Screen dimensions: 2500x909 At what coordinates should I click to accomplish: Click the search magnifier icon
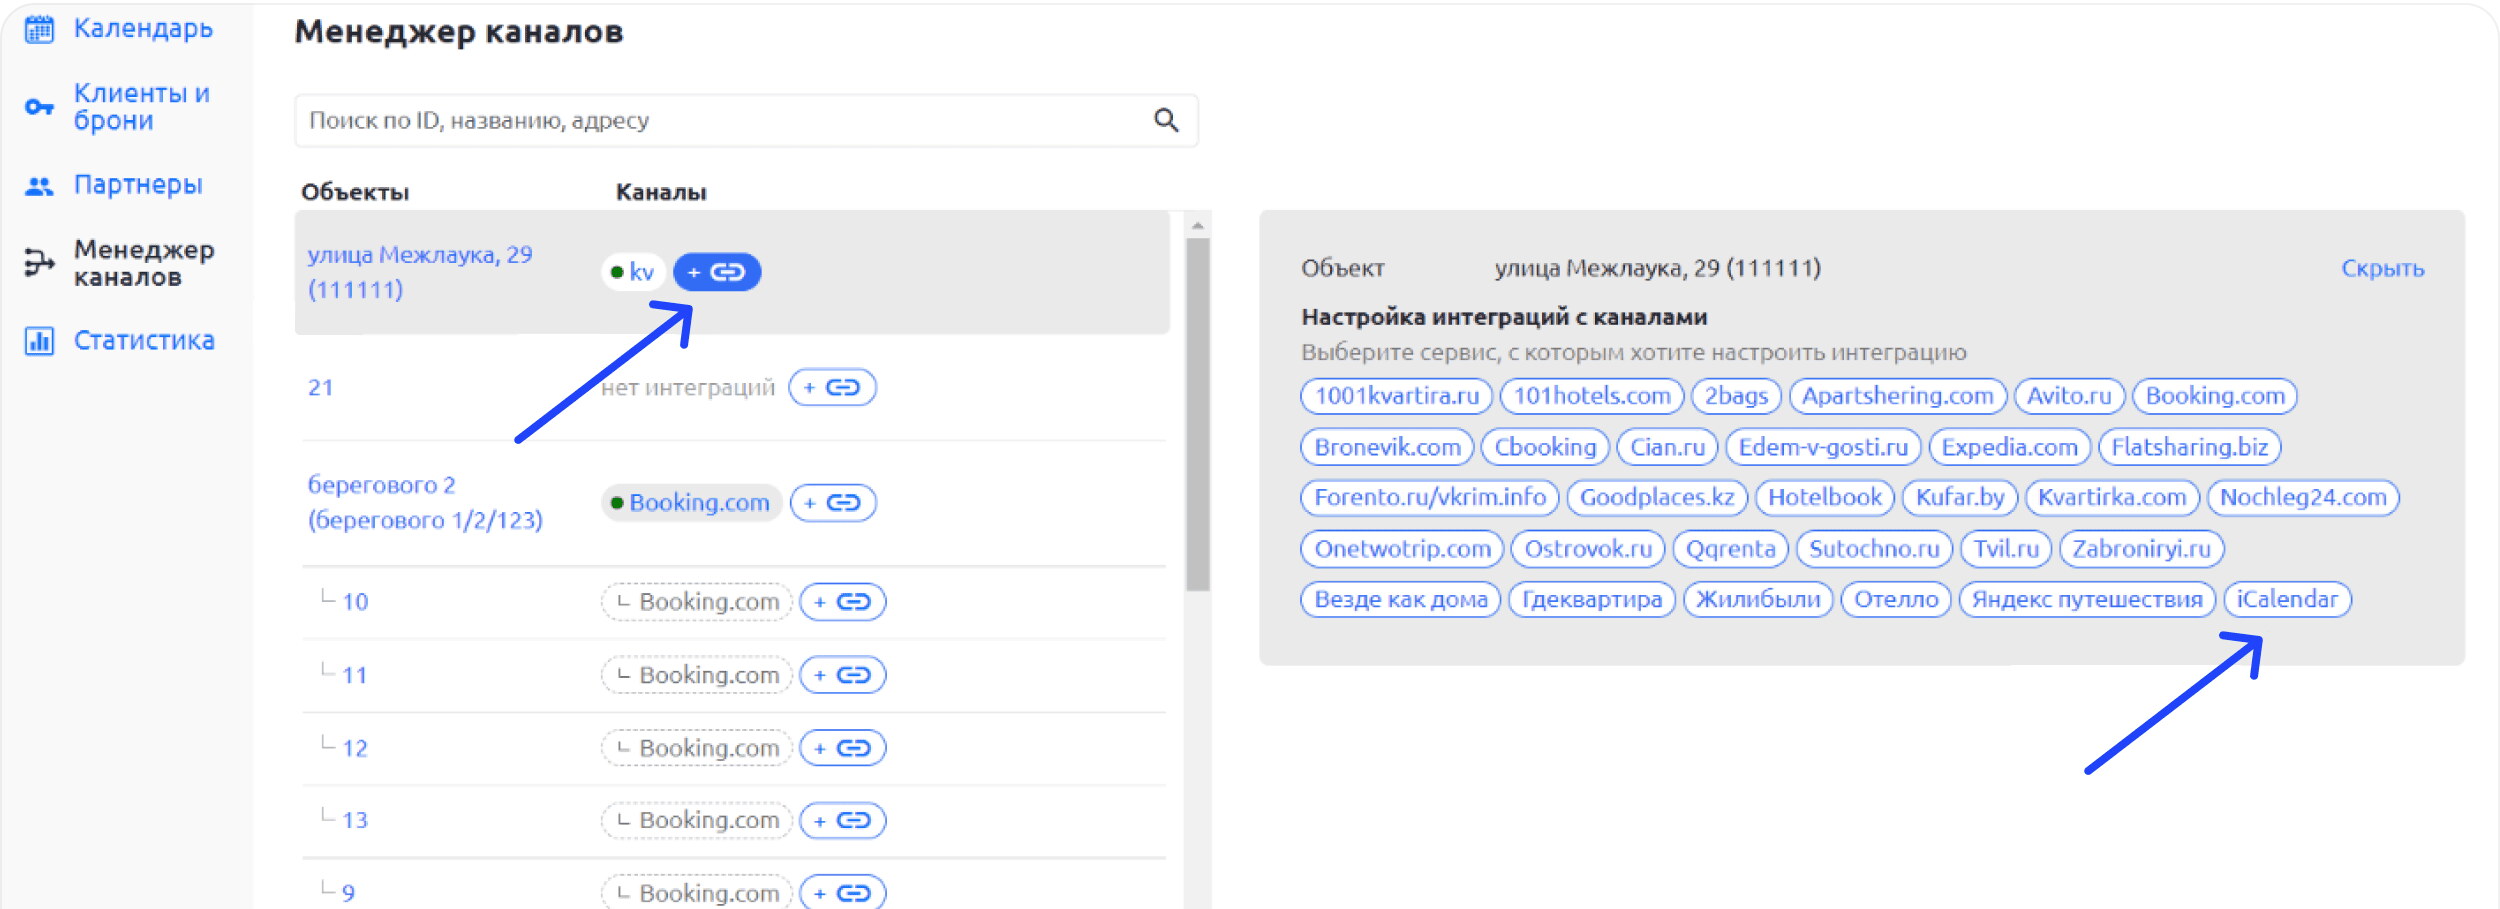tap(1166, 120)
